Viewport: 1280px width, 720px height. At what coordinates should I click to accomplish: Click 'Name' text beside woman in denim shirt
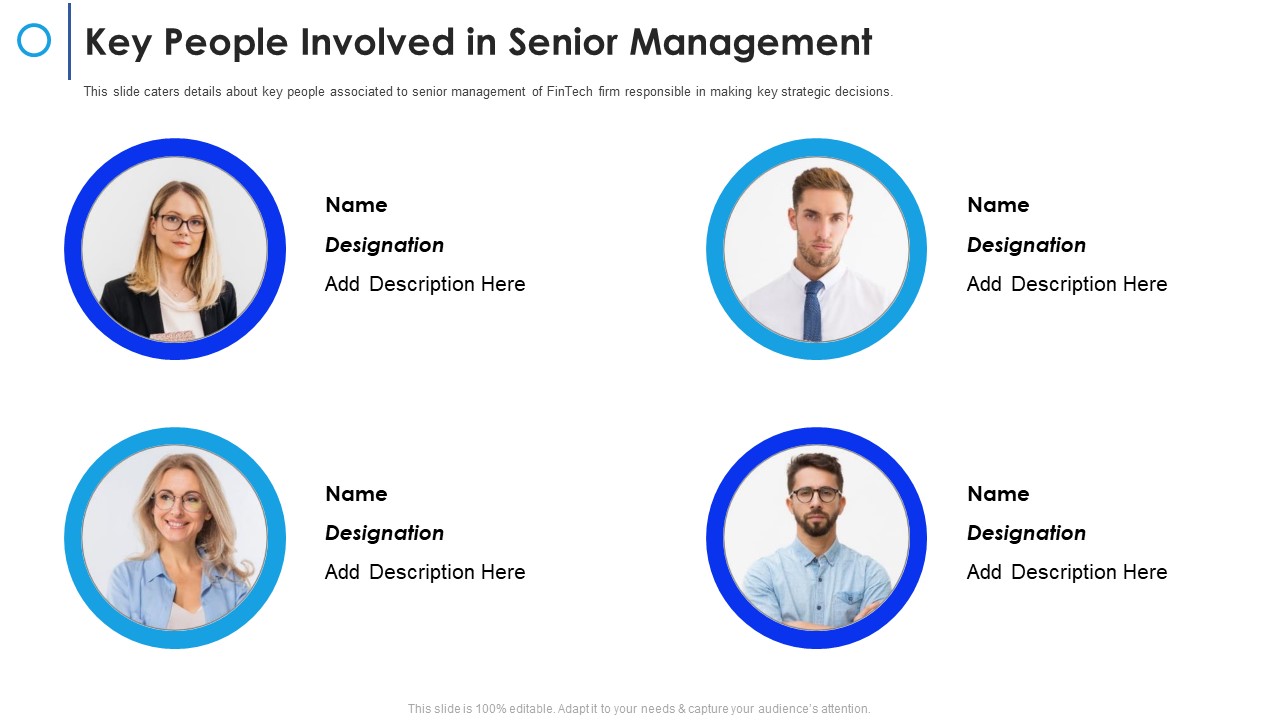[x=356, y=494]
